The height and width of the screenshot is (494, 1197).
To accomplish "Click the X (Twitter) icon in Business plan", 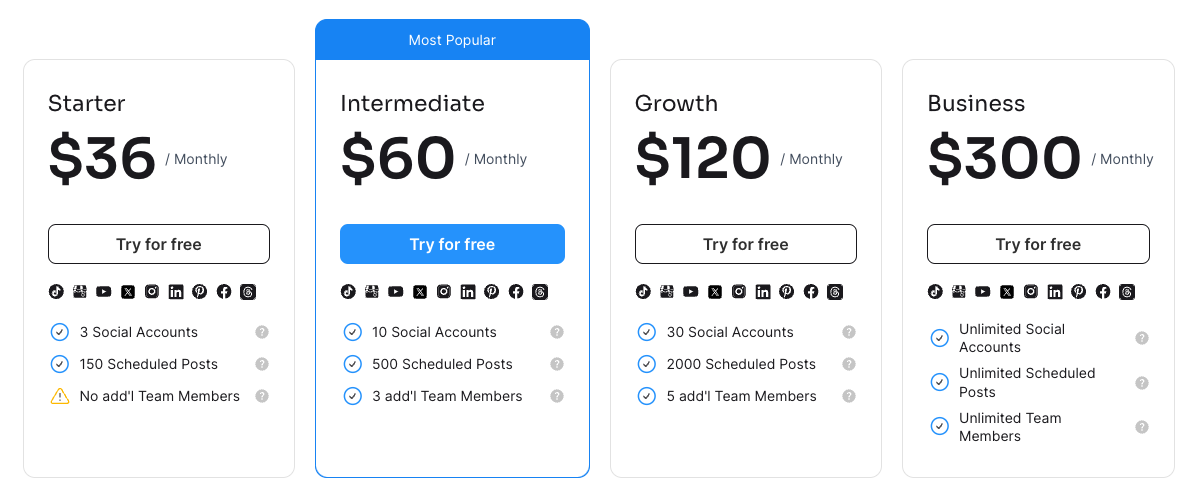I will click(x=1007, y=292).
